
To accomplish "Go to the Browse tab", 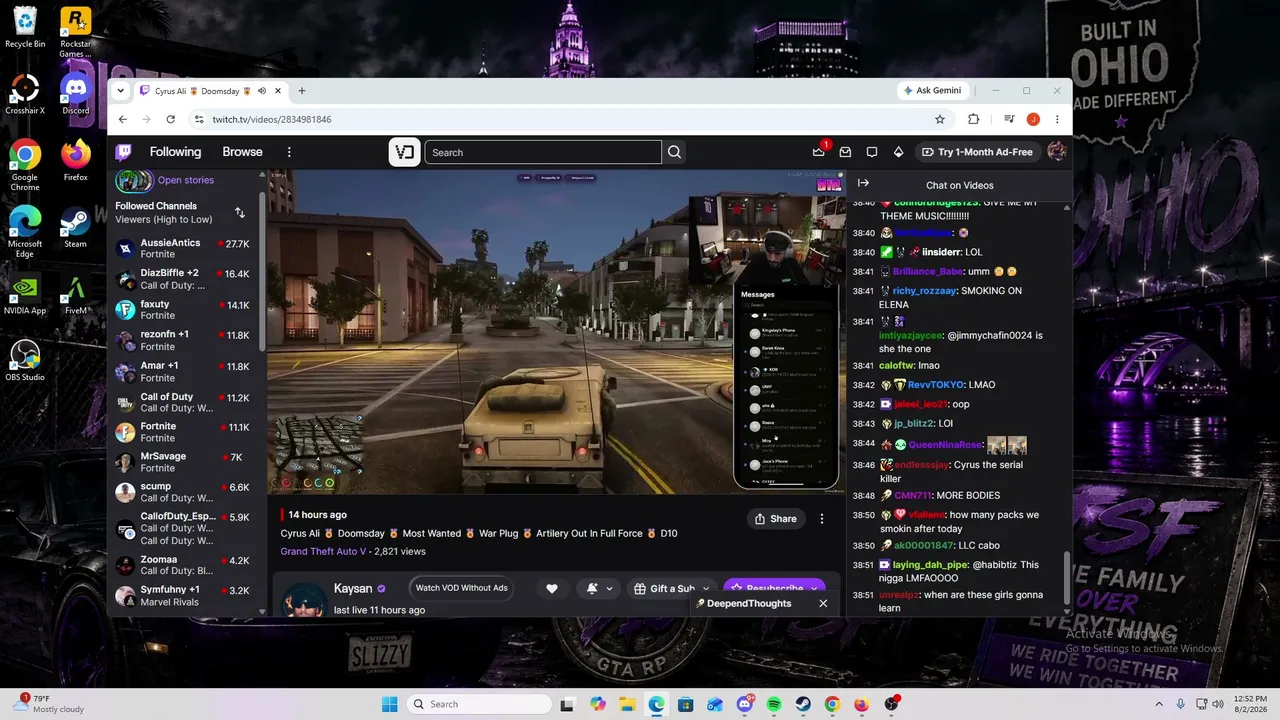I will click(242, 152).
